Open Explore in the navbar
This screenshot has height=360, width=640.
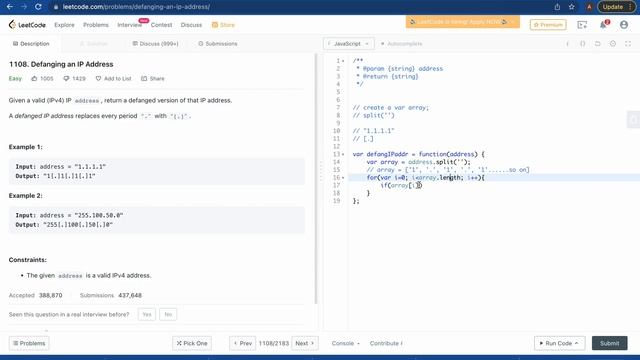(64, 25)
